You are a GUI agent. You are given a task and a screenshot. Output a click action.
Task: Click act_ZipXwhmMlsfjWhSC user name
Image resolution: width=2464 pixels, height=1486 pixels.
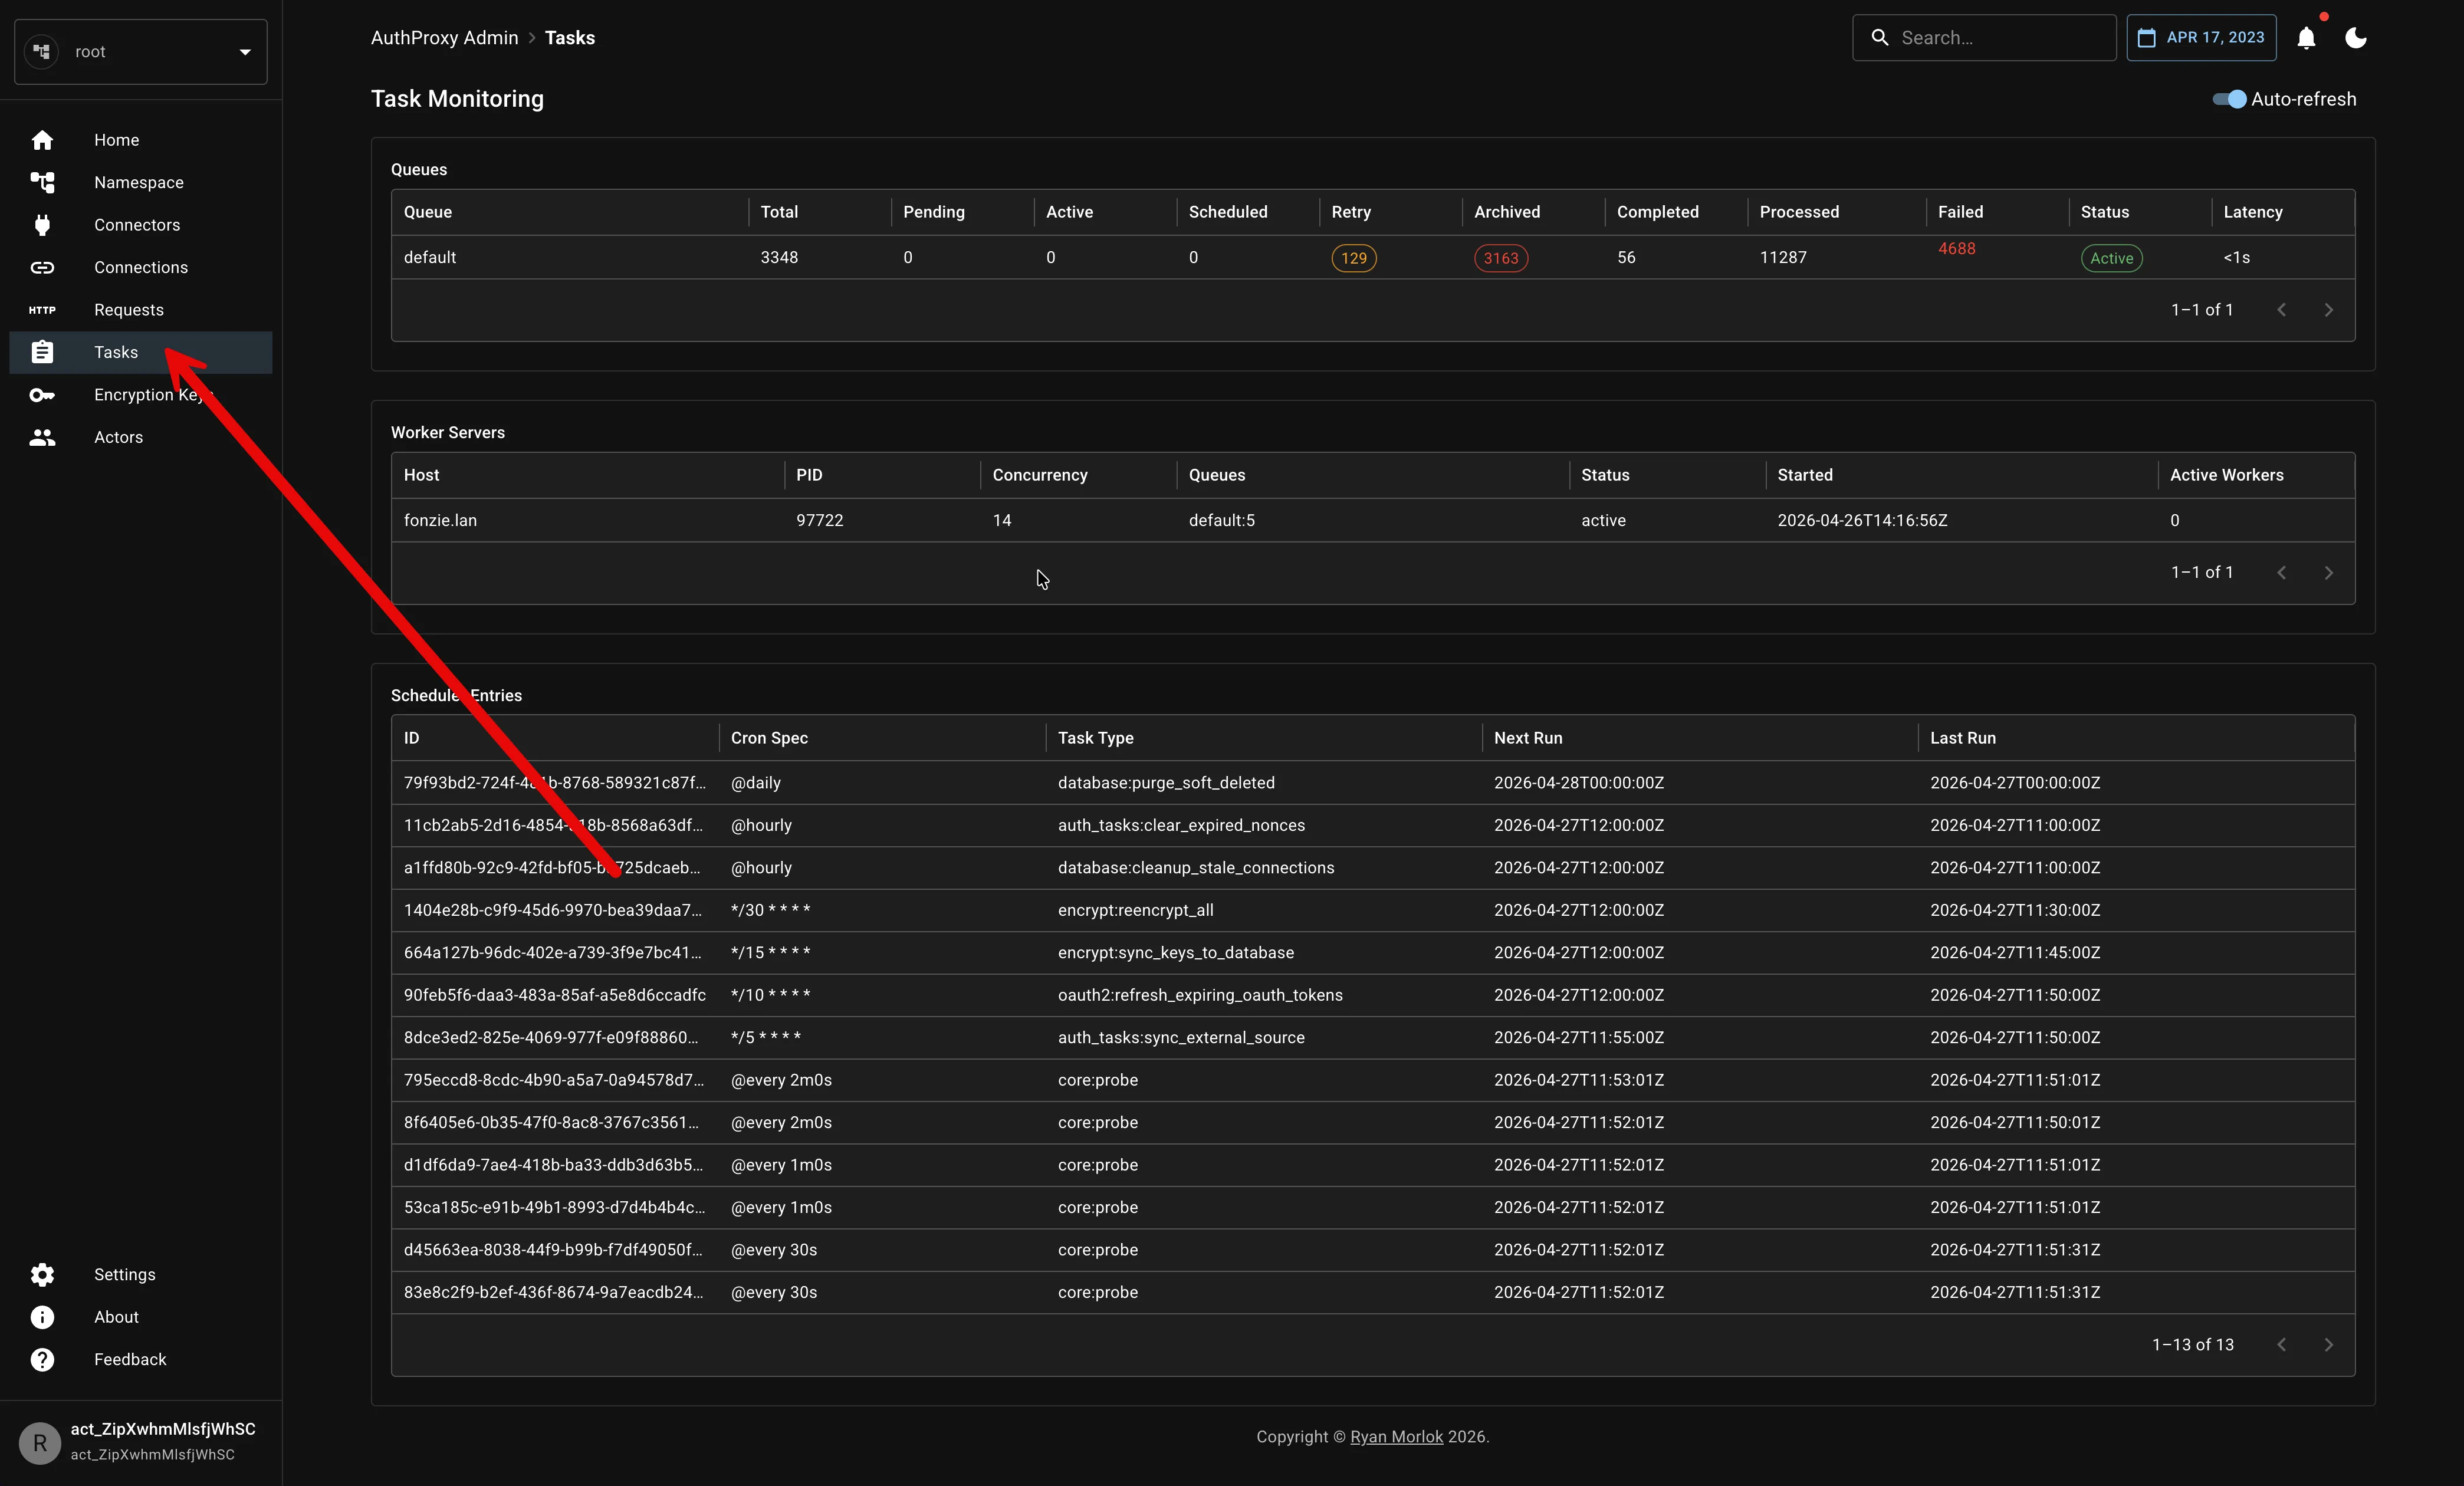(x=163, y=1429)
